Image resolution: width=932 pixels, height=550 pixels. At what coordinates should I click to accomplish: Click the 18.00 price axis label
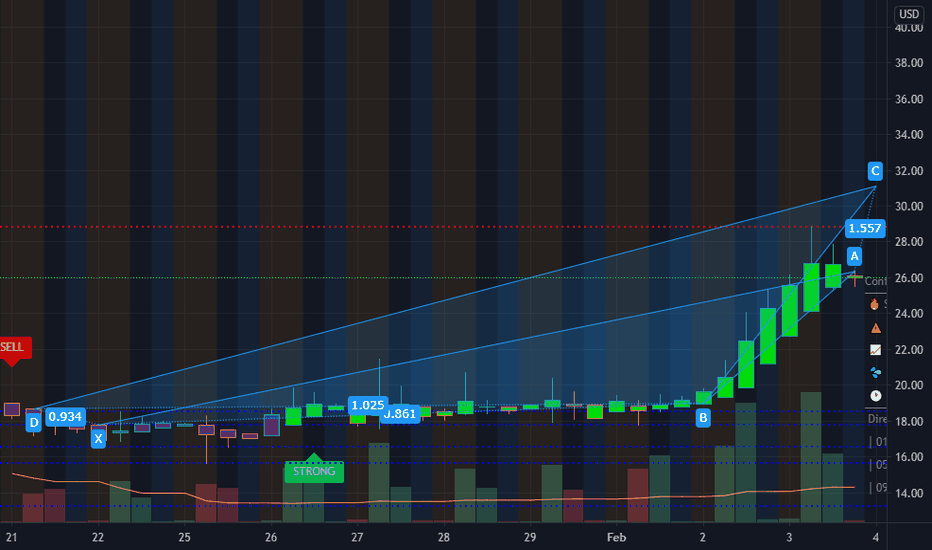[x=909, y=421]
